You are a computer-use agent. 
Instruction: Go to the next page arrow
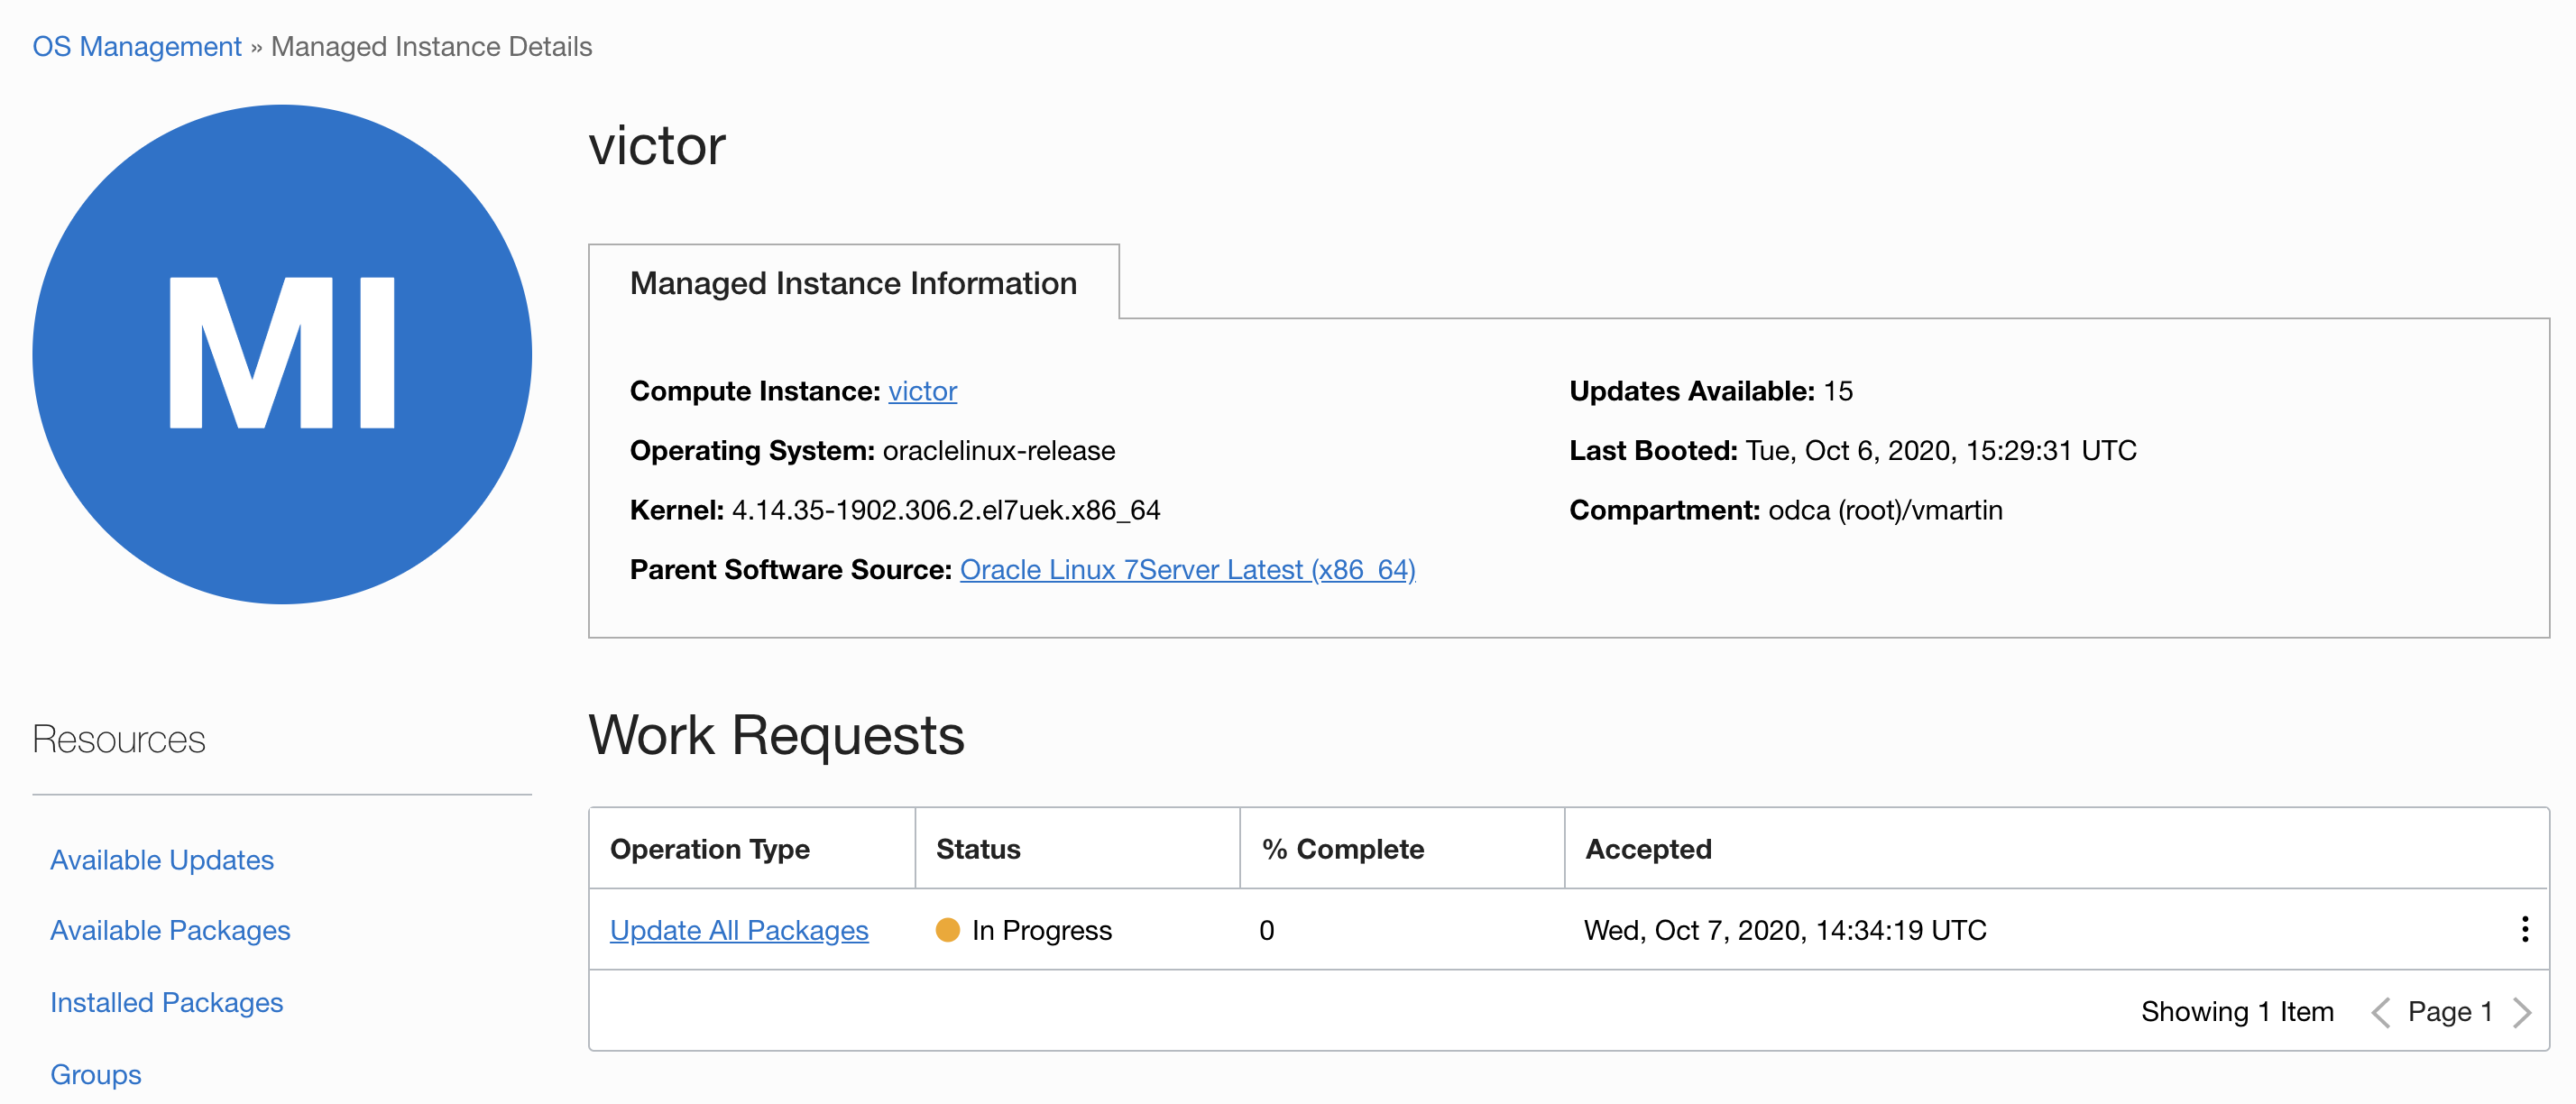click(2522, 1012)
